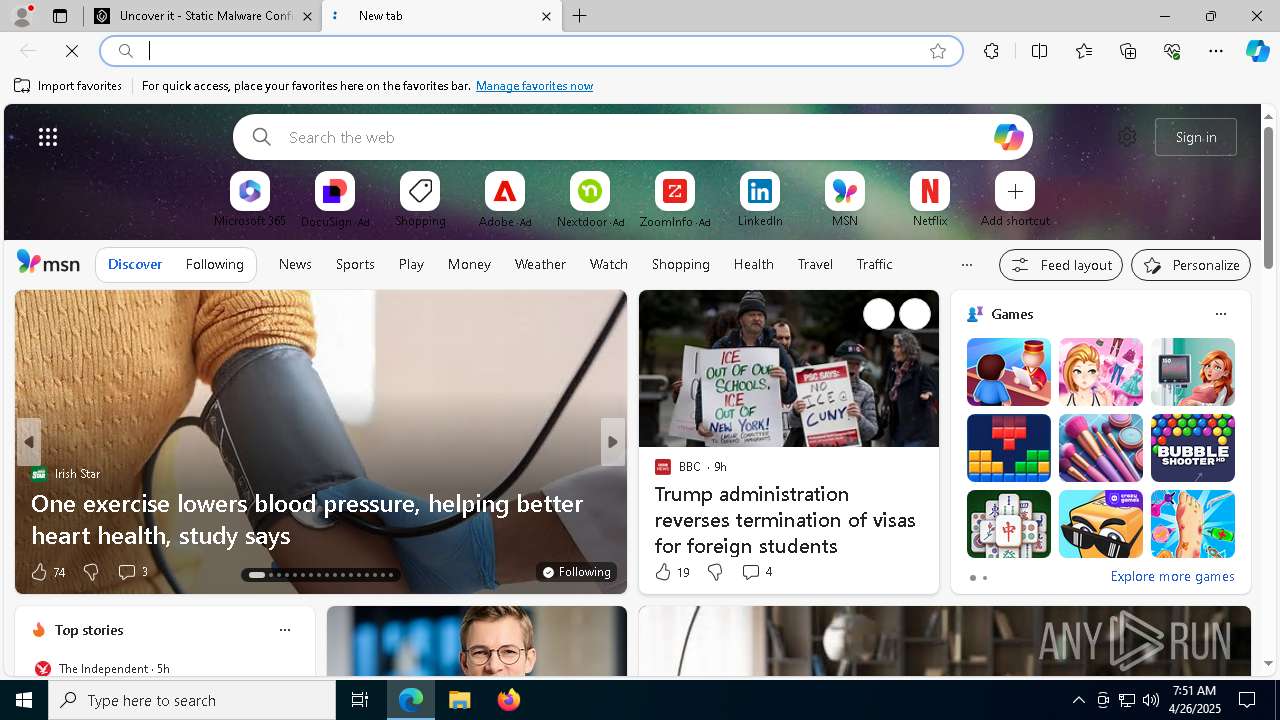
Task: Open Settings and more ellipsis menu
Action: pos(1216,51)
